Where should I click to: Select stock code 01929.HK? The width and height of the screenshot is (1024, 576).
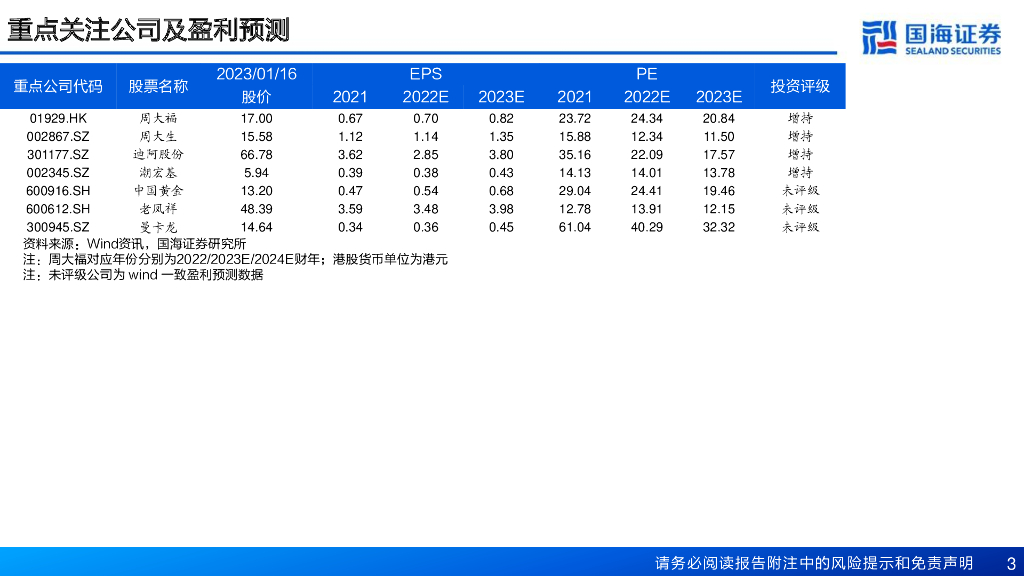[x=58, y=118]
